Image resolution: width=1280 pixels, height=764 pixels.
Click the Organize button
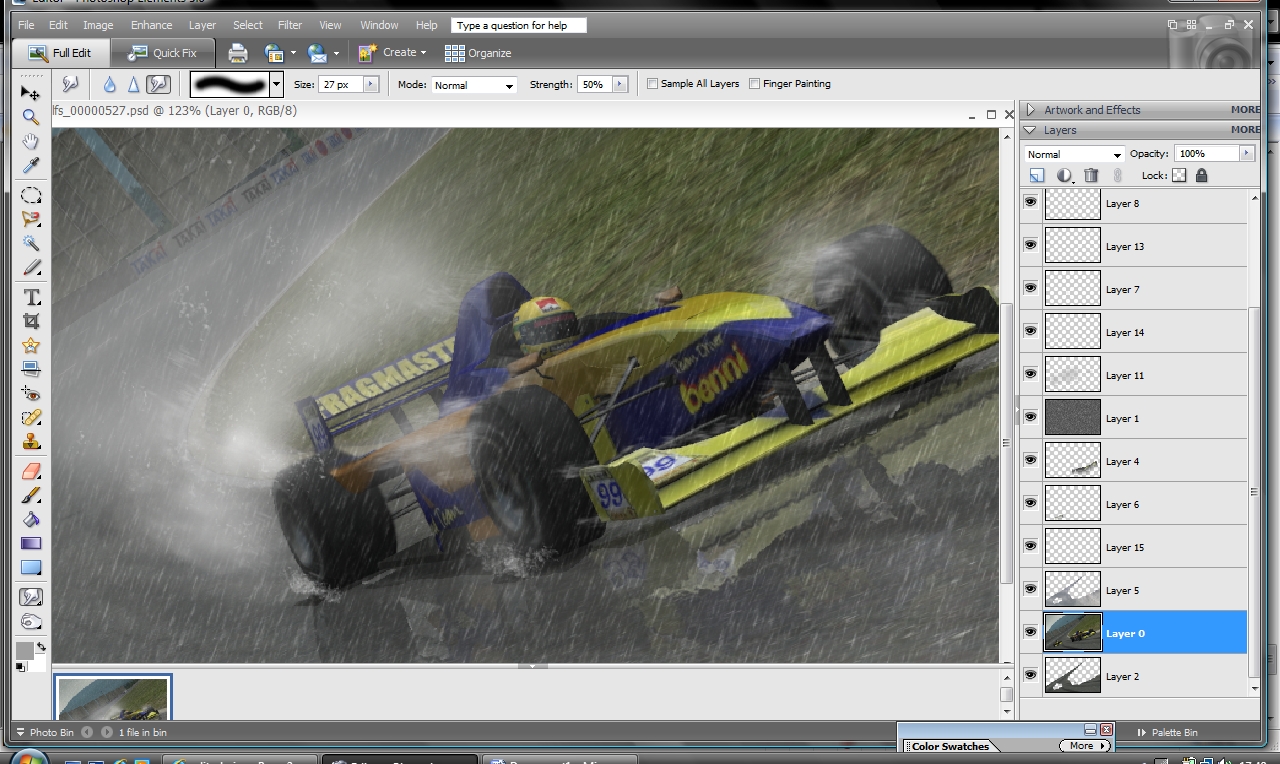[478, 53]
